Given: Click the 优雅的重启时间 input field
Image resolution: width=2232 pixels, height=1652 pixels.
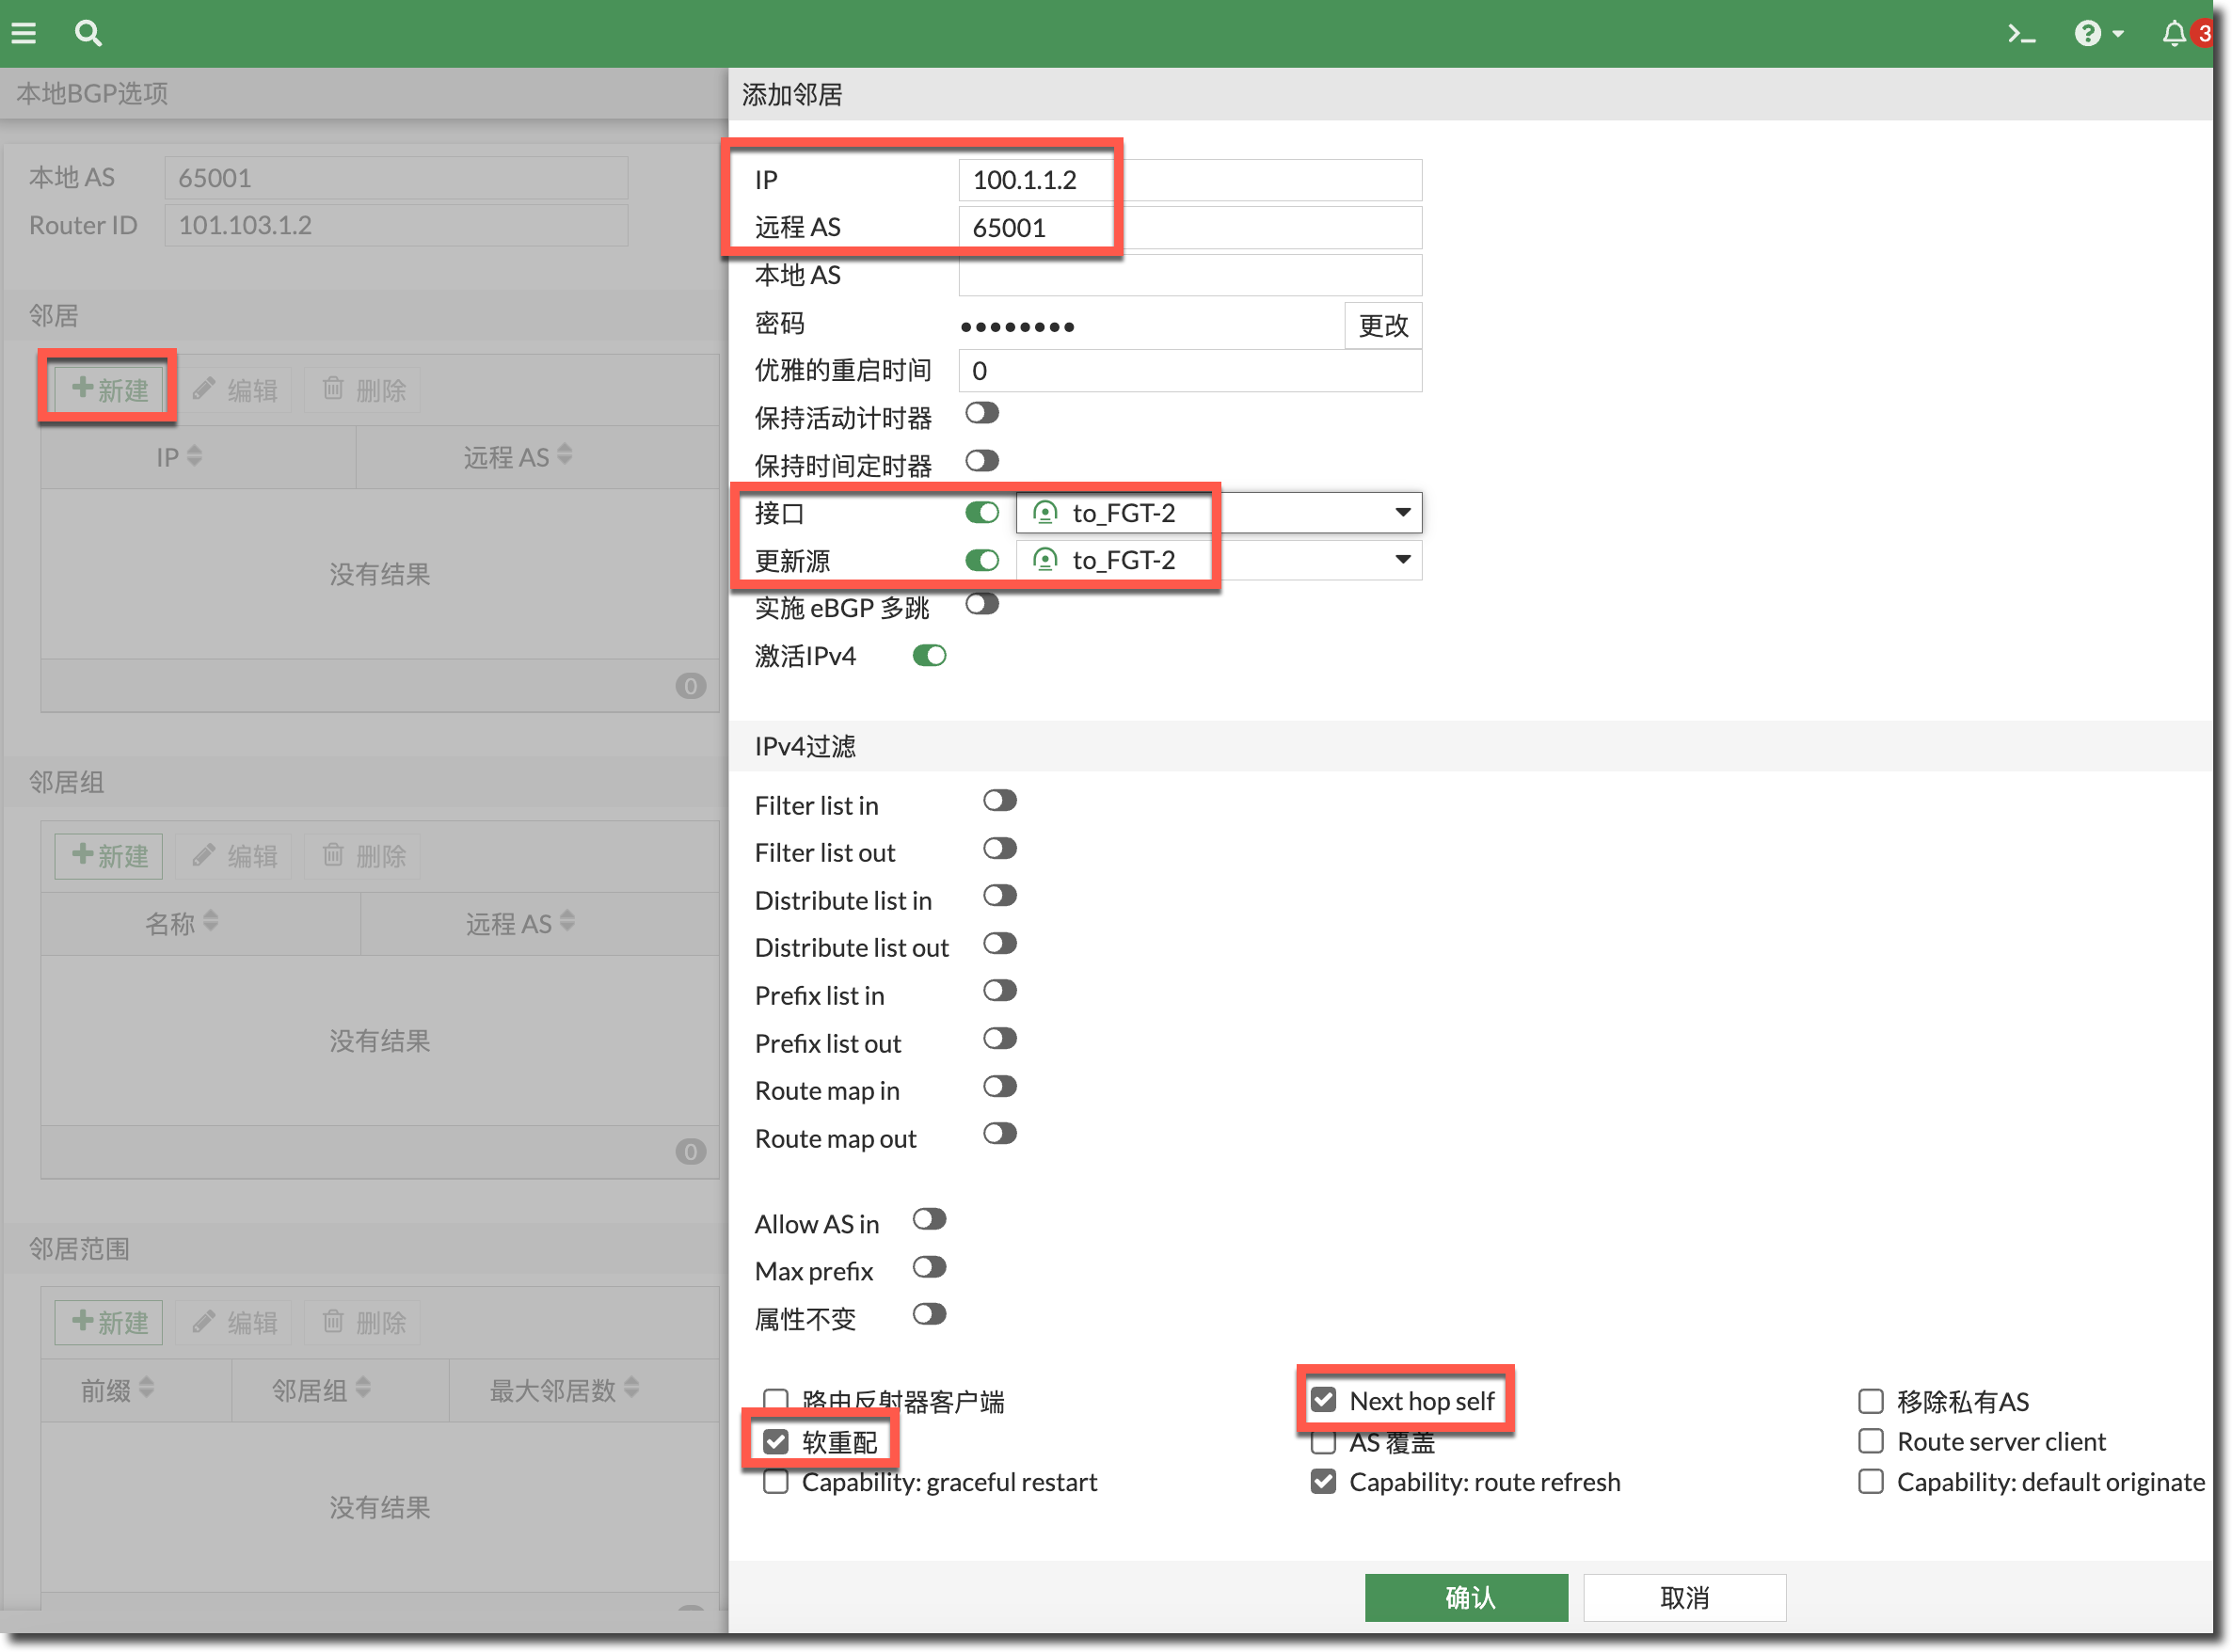Looking at the screenshot, I should pyautogui.click(x=1188, y=371).
